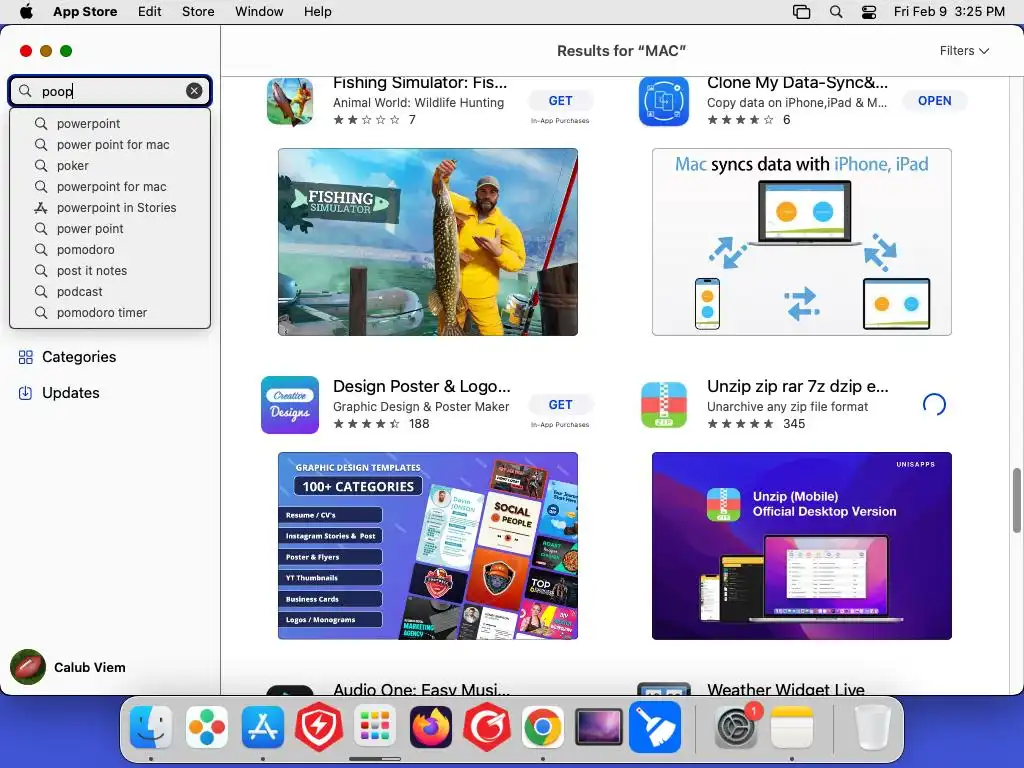Choose the 'poker' suggestion
The image size is (1024, 768).
(110, 165)
